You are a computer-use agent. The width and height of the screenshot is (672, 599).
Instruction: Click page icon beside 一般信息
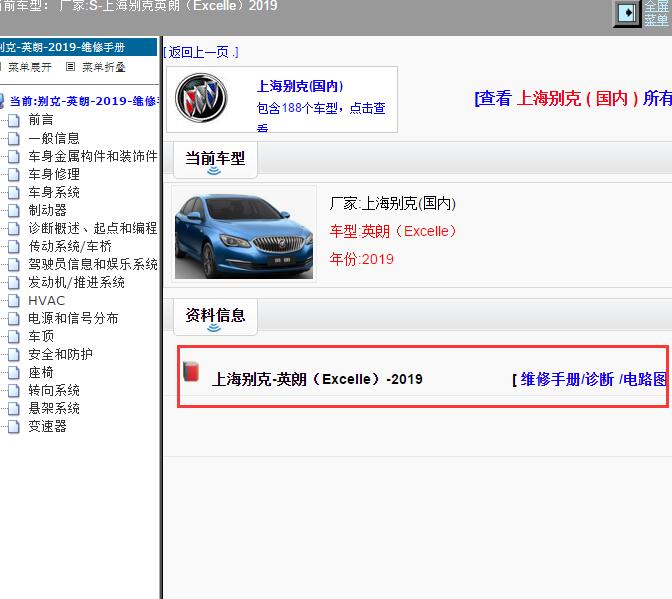[14, 138]
